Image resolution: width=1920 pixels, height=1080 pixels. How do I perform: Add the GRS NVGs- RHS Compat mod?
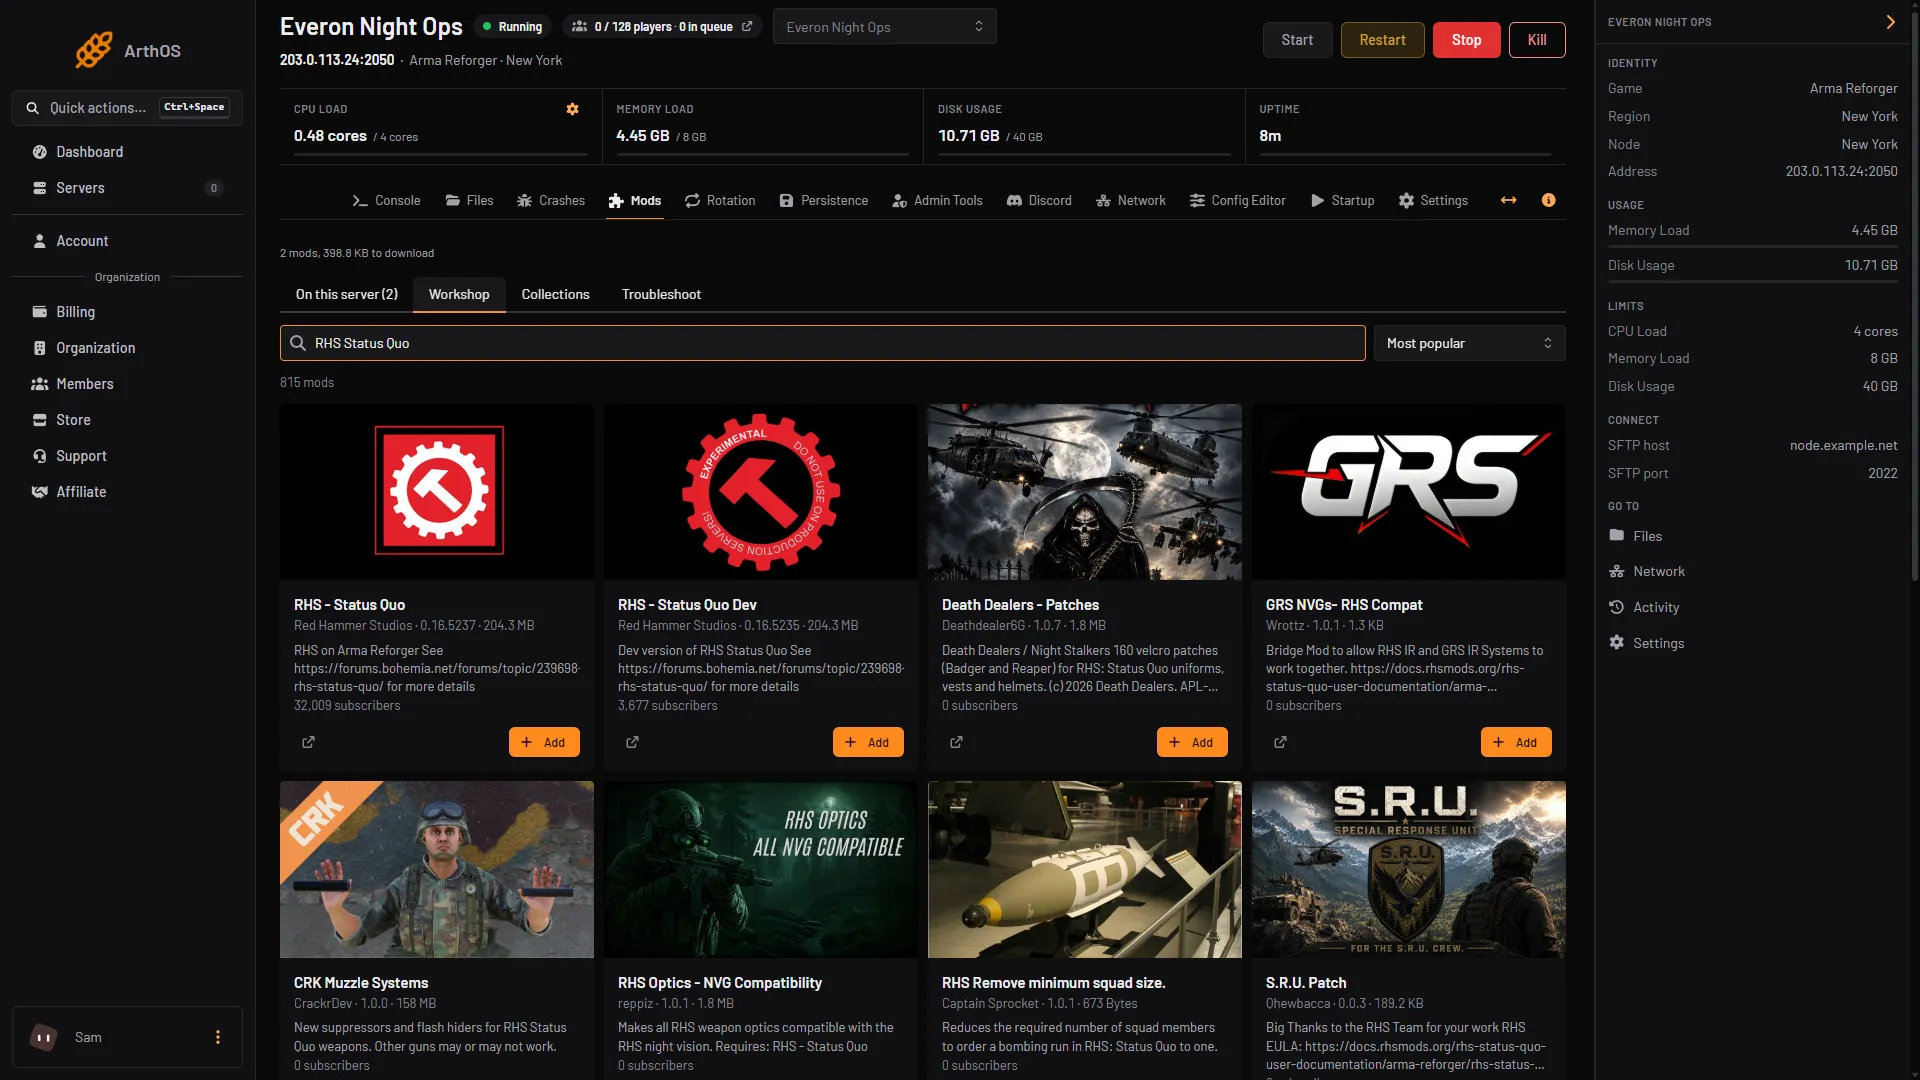pyautogui.click(x=1516, y=742)
